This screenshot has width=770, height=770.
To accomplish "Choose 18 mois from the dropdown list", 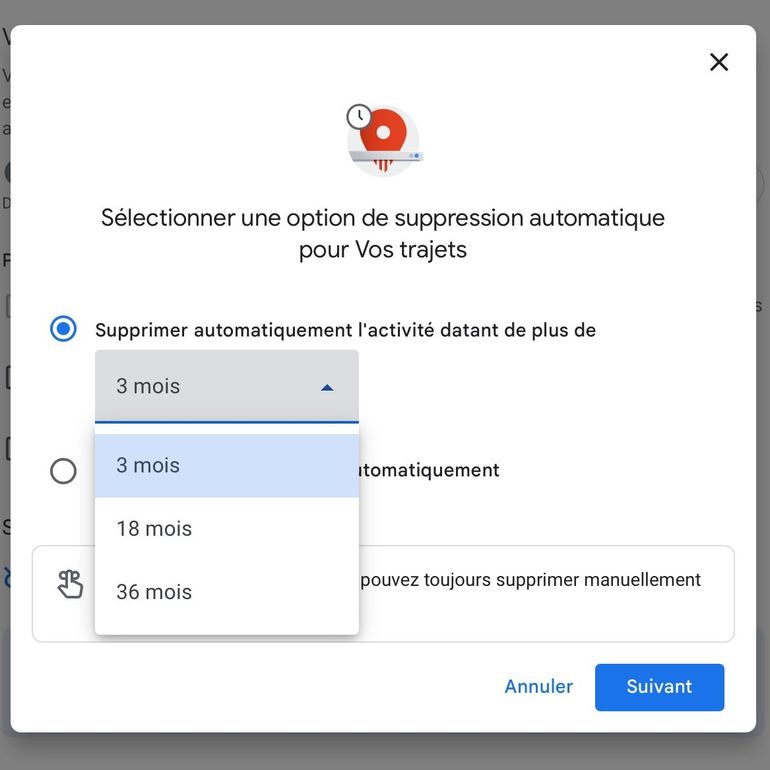I will click(227, 528).
